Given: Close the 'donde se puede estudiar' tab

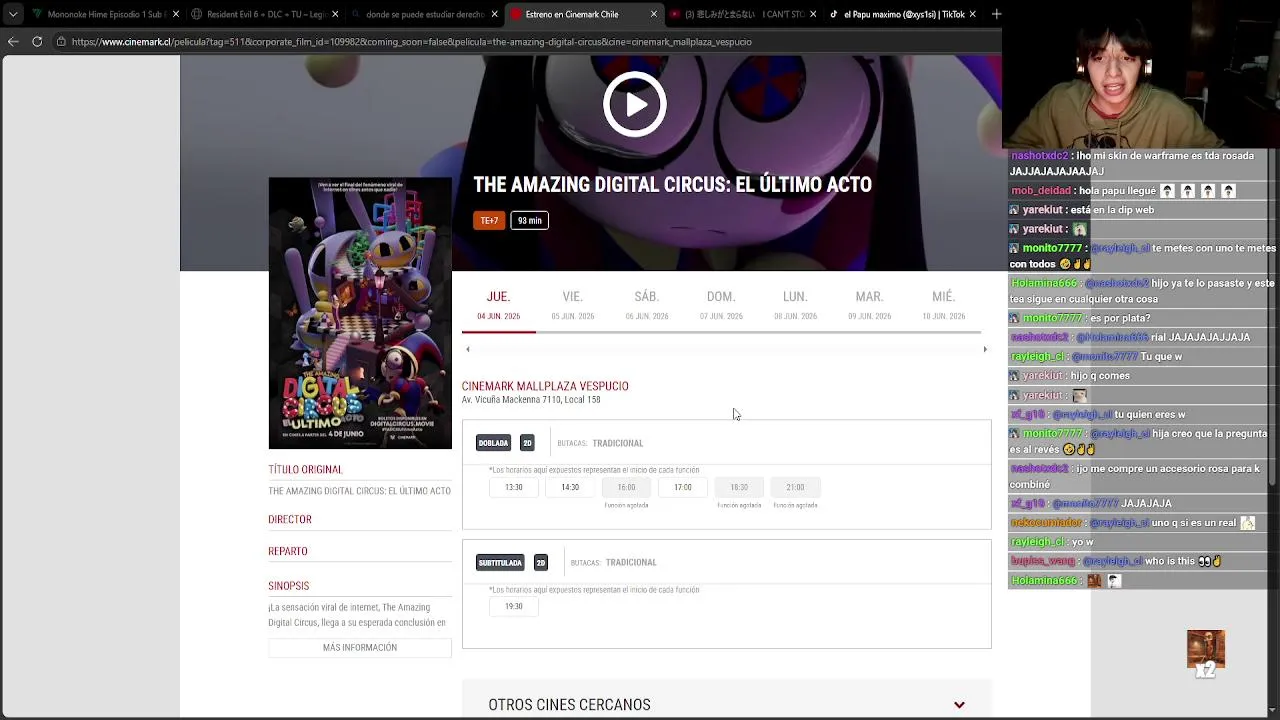Looking at the screenshot, I should click(x=495, y=14).
